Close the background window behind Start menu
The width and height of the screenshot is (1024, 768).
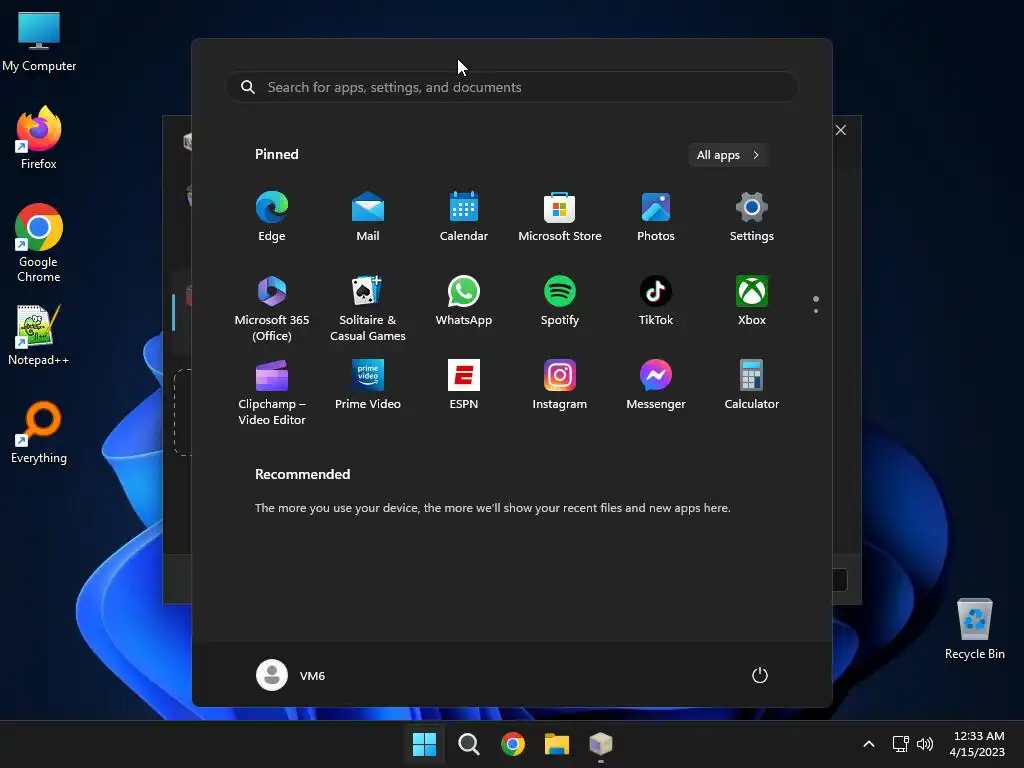coord(841,130)
